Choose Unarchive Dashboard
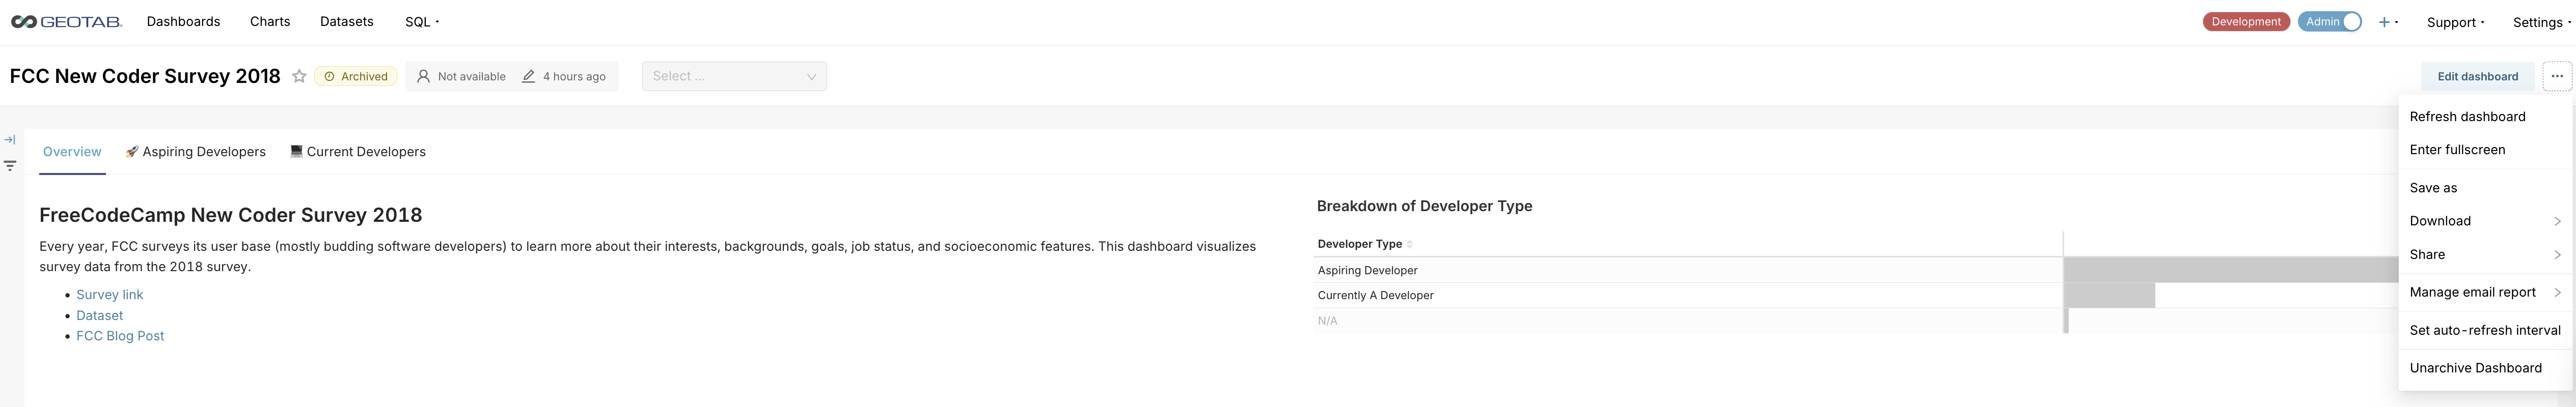The height and width of the screenshot is (407, 2576). pos(2485,368)
